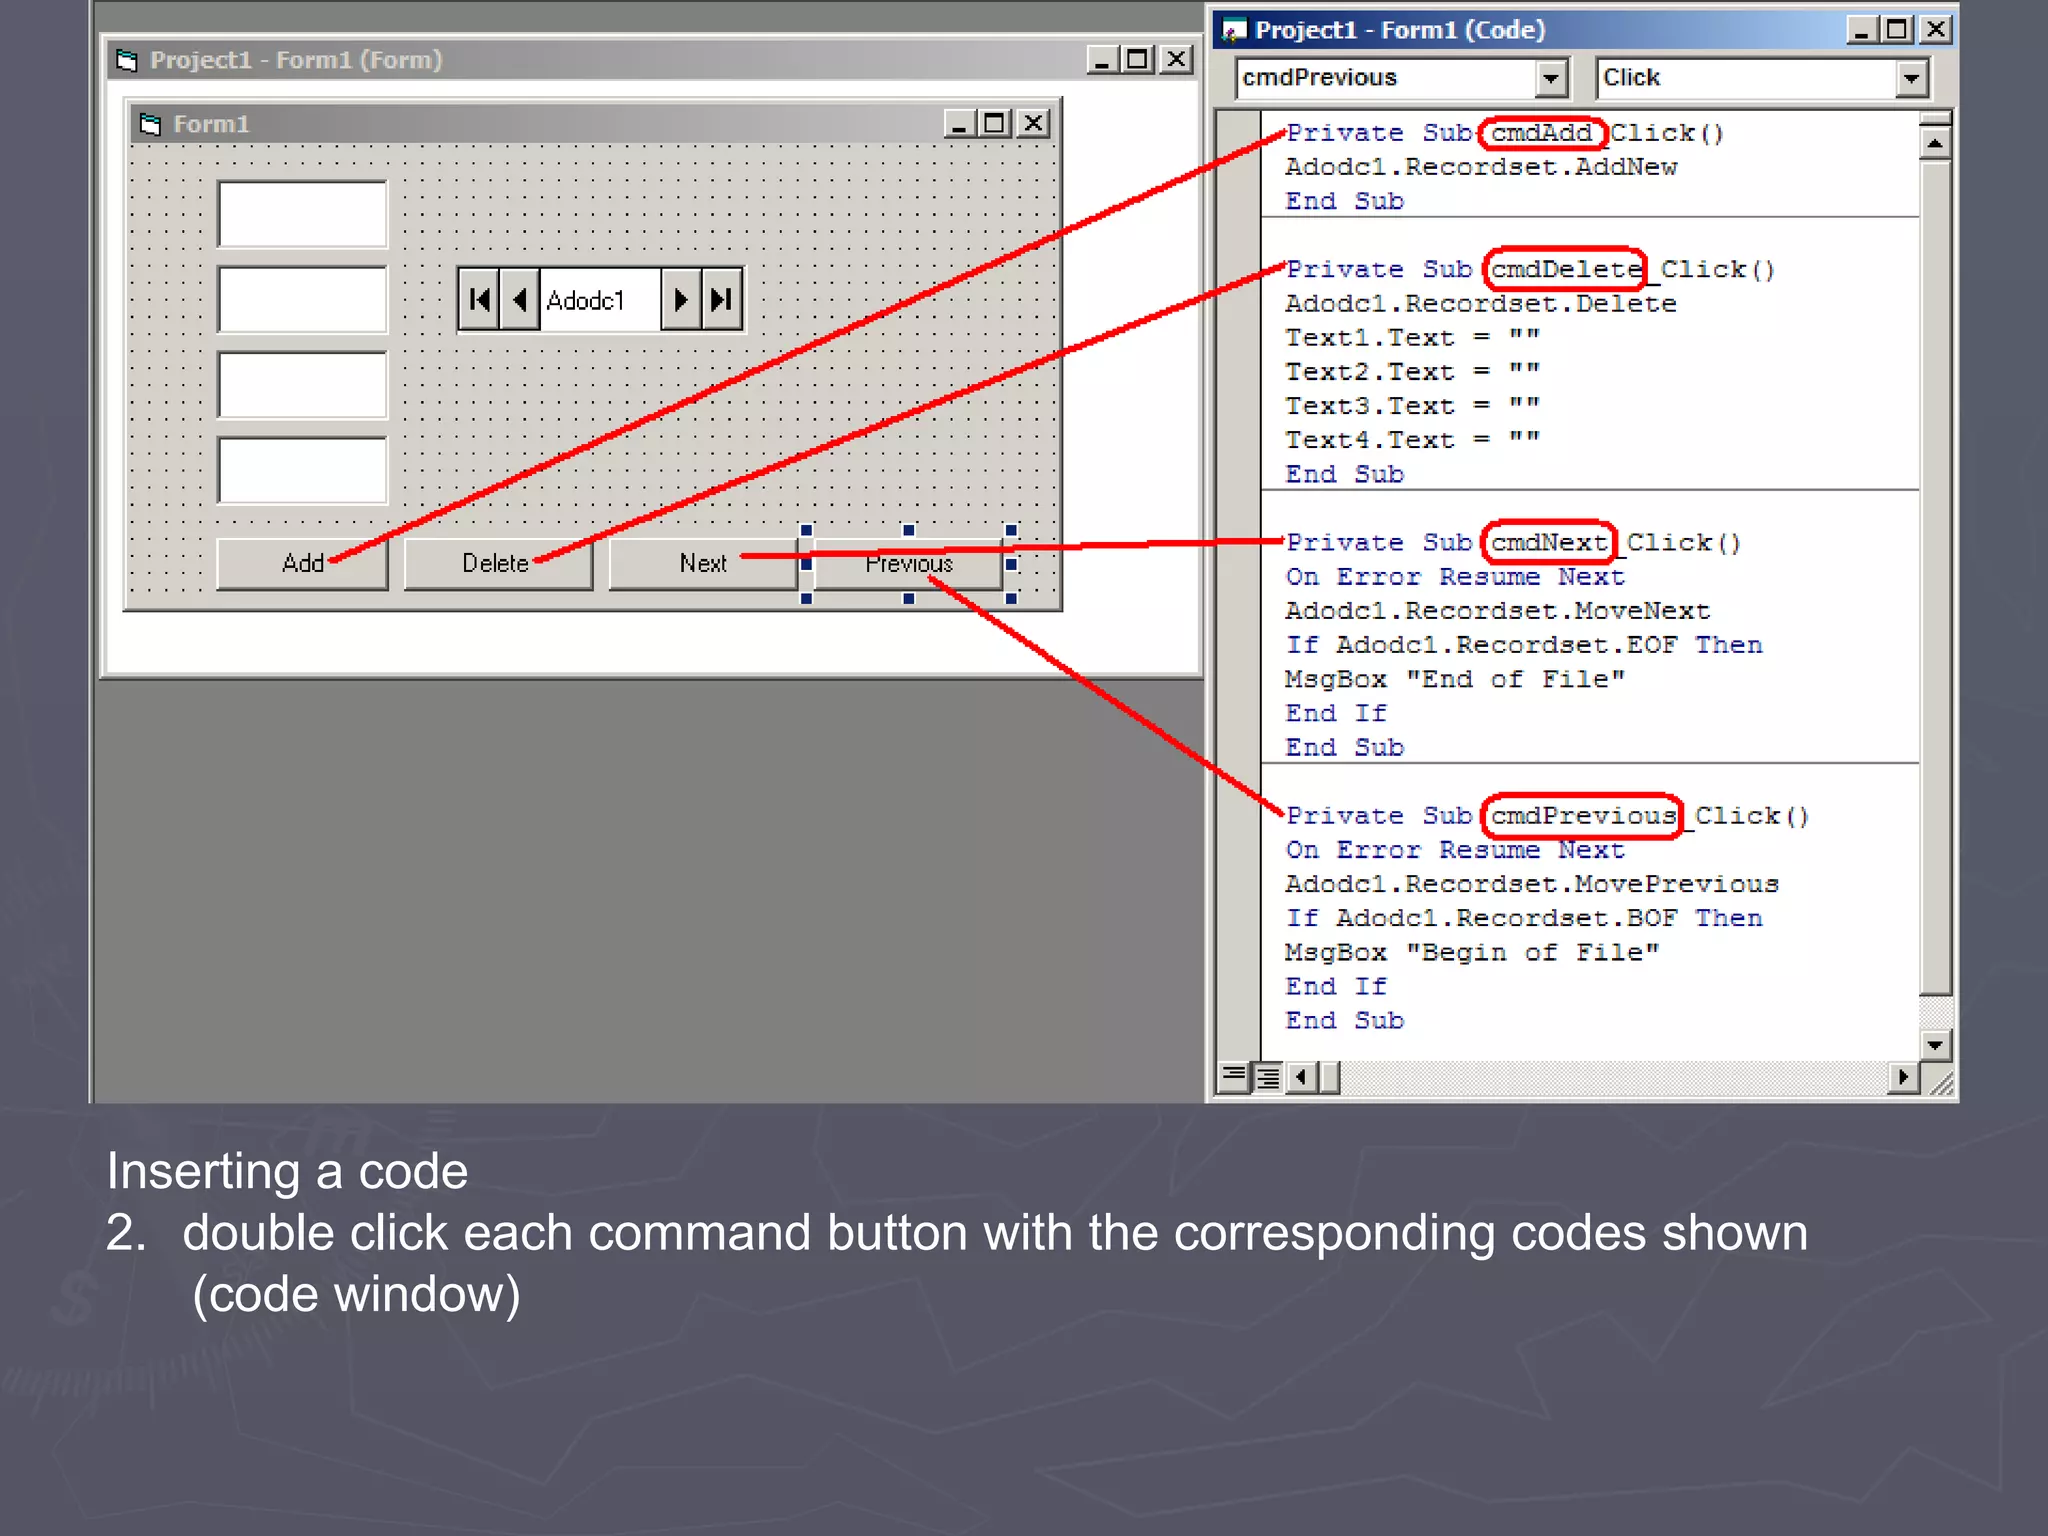The width and height of the screenshot is (2048, 1536).
Task: Click Adodc1 move-previous record arrow
Action: 519,299
